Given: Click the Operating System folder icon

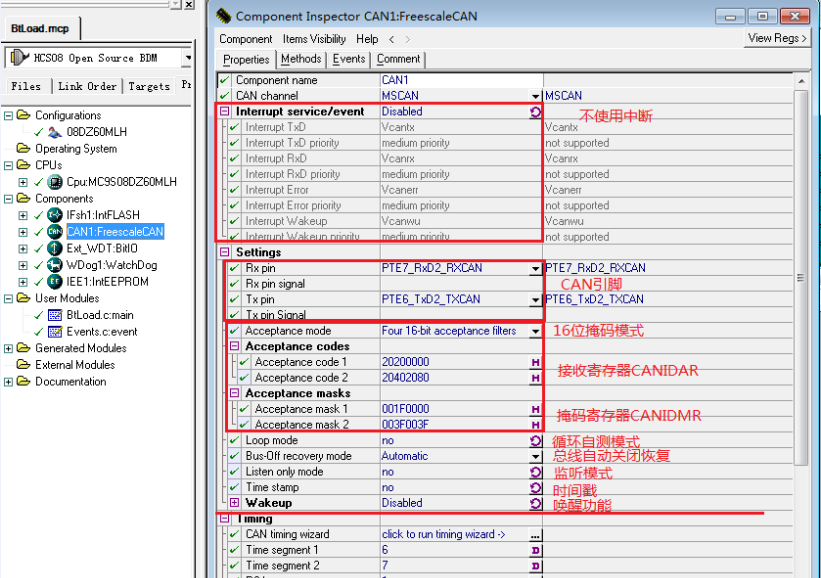Looking at the screenshot, I should point(24,148).
